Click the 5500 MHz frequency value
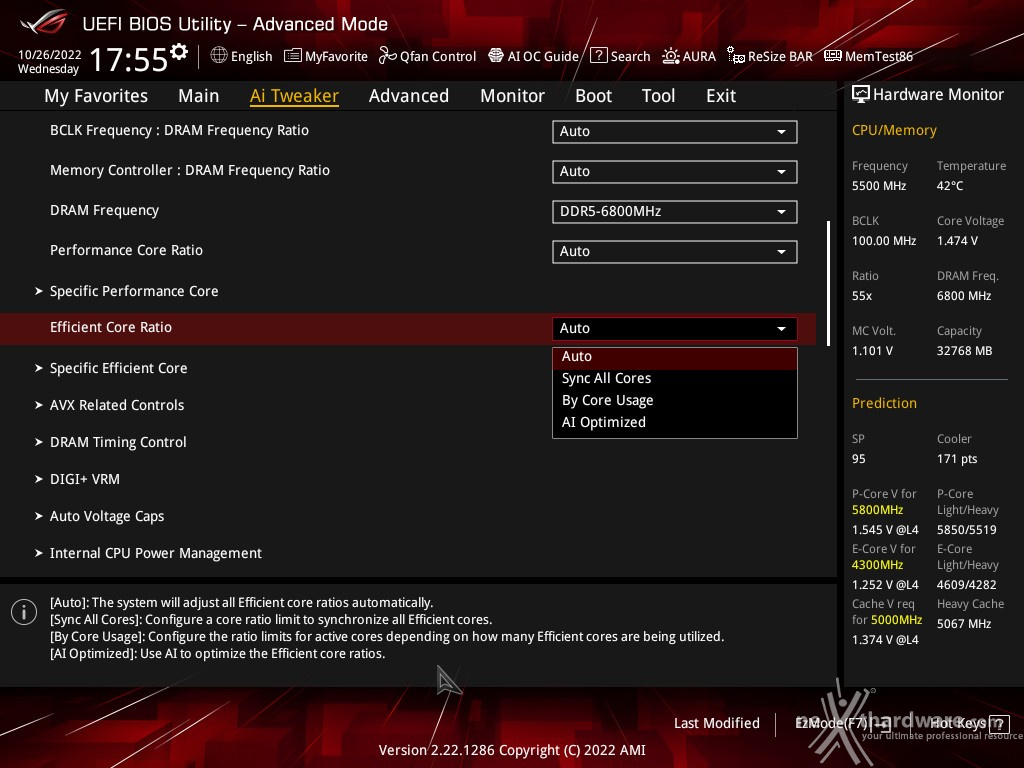1024x768 pixels. click(879, 186)
